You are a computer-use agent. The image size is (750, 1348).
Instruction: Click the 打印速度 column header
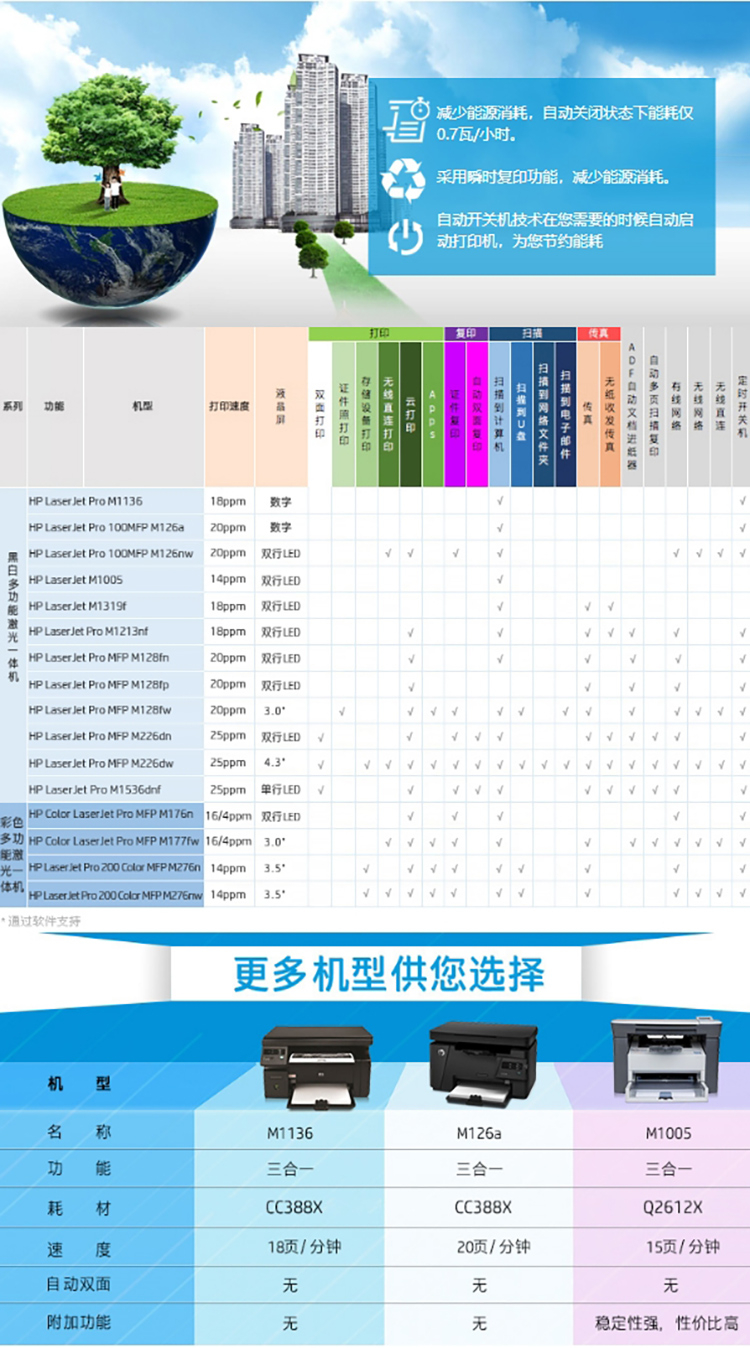[229, 407]
